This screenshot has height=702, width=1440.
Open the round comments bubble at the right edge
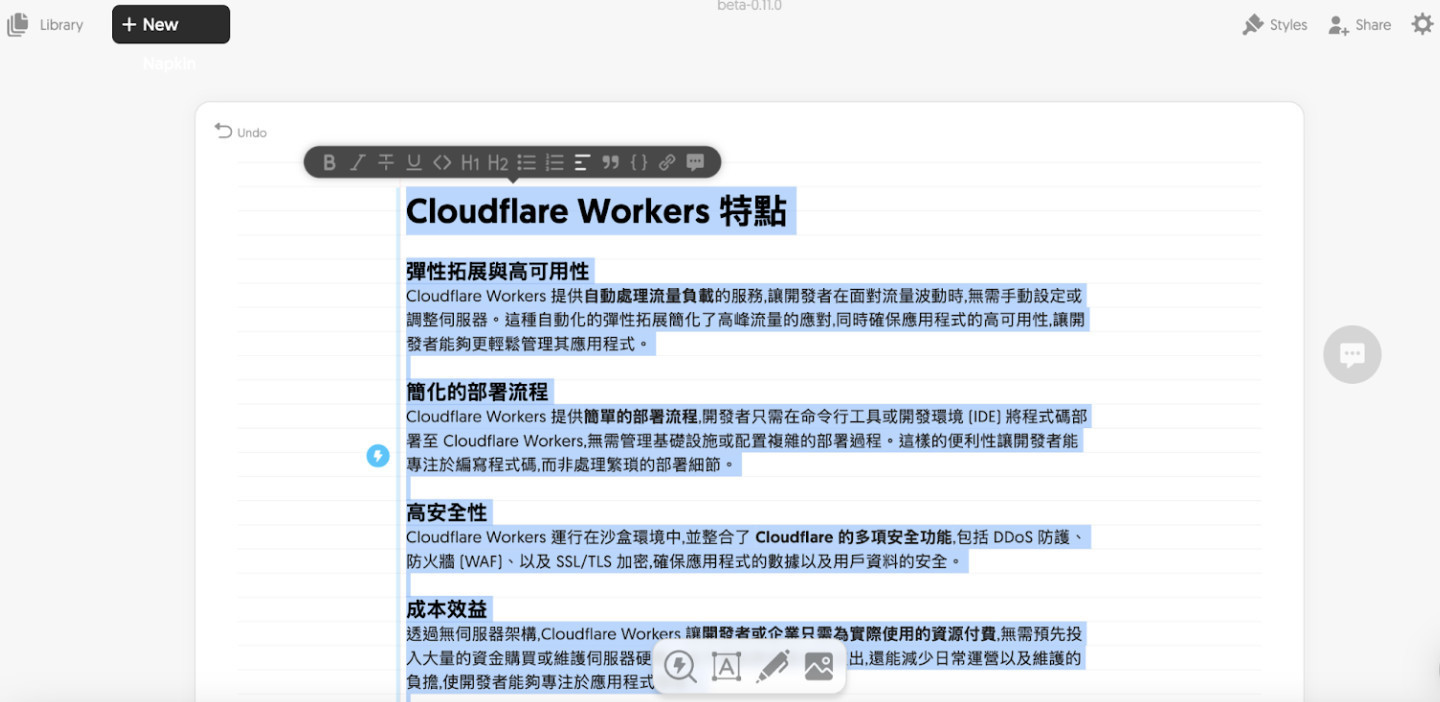(x=1352, y=354)
